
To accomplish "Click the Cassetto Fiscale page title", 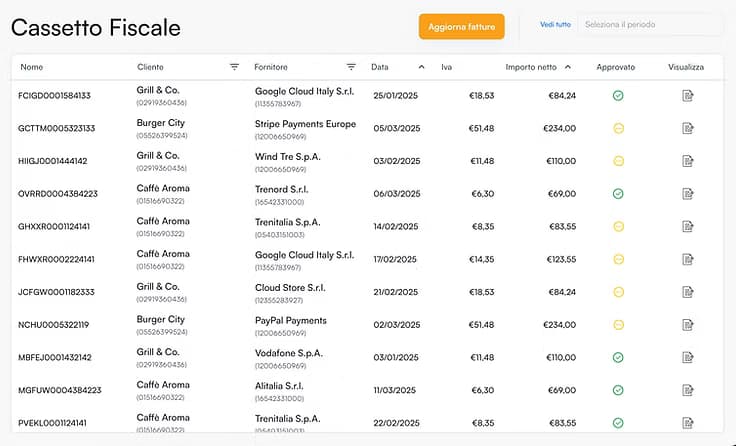I will point(96,27).
